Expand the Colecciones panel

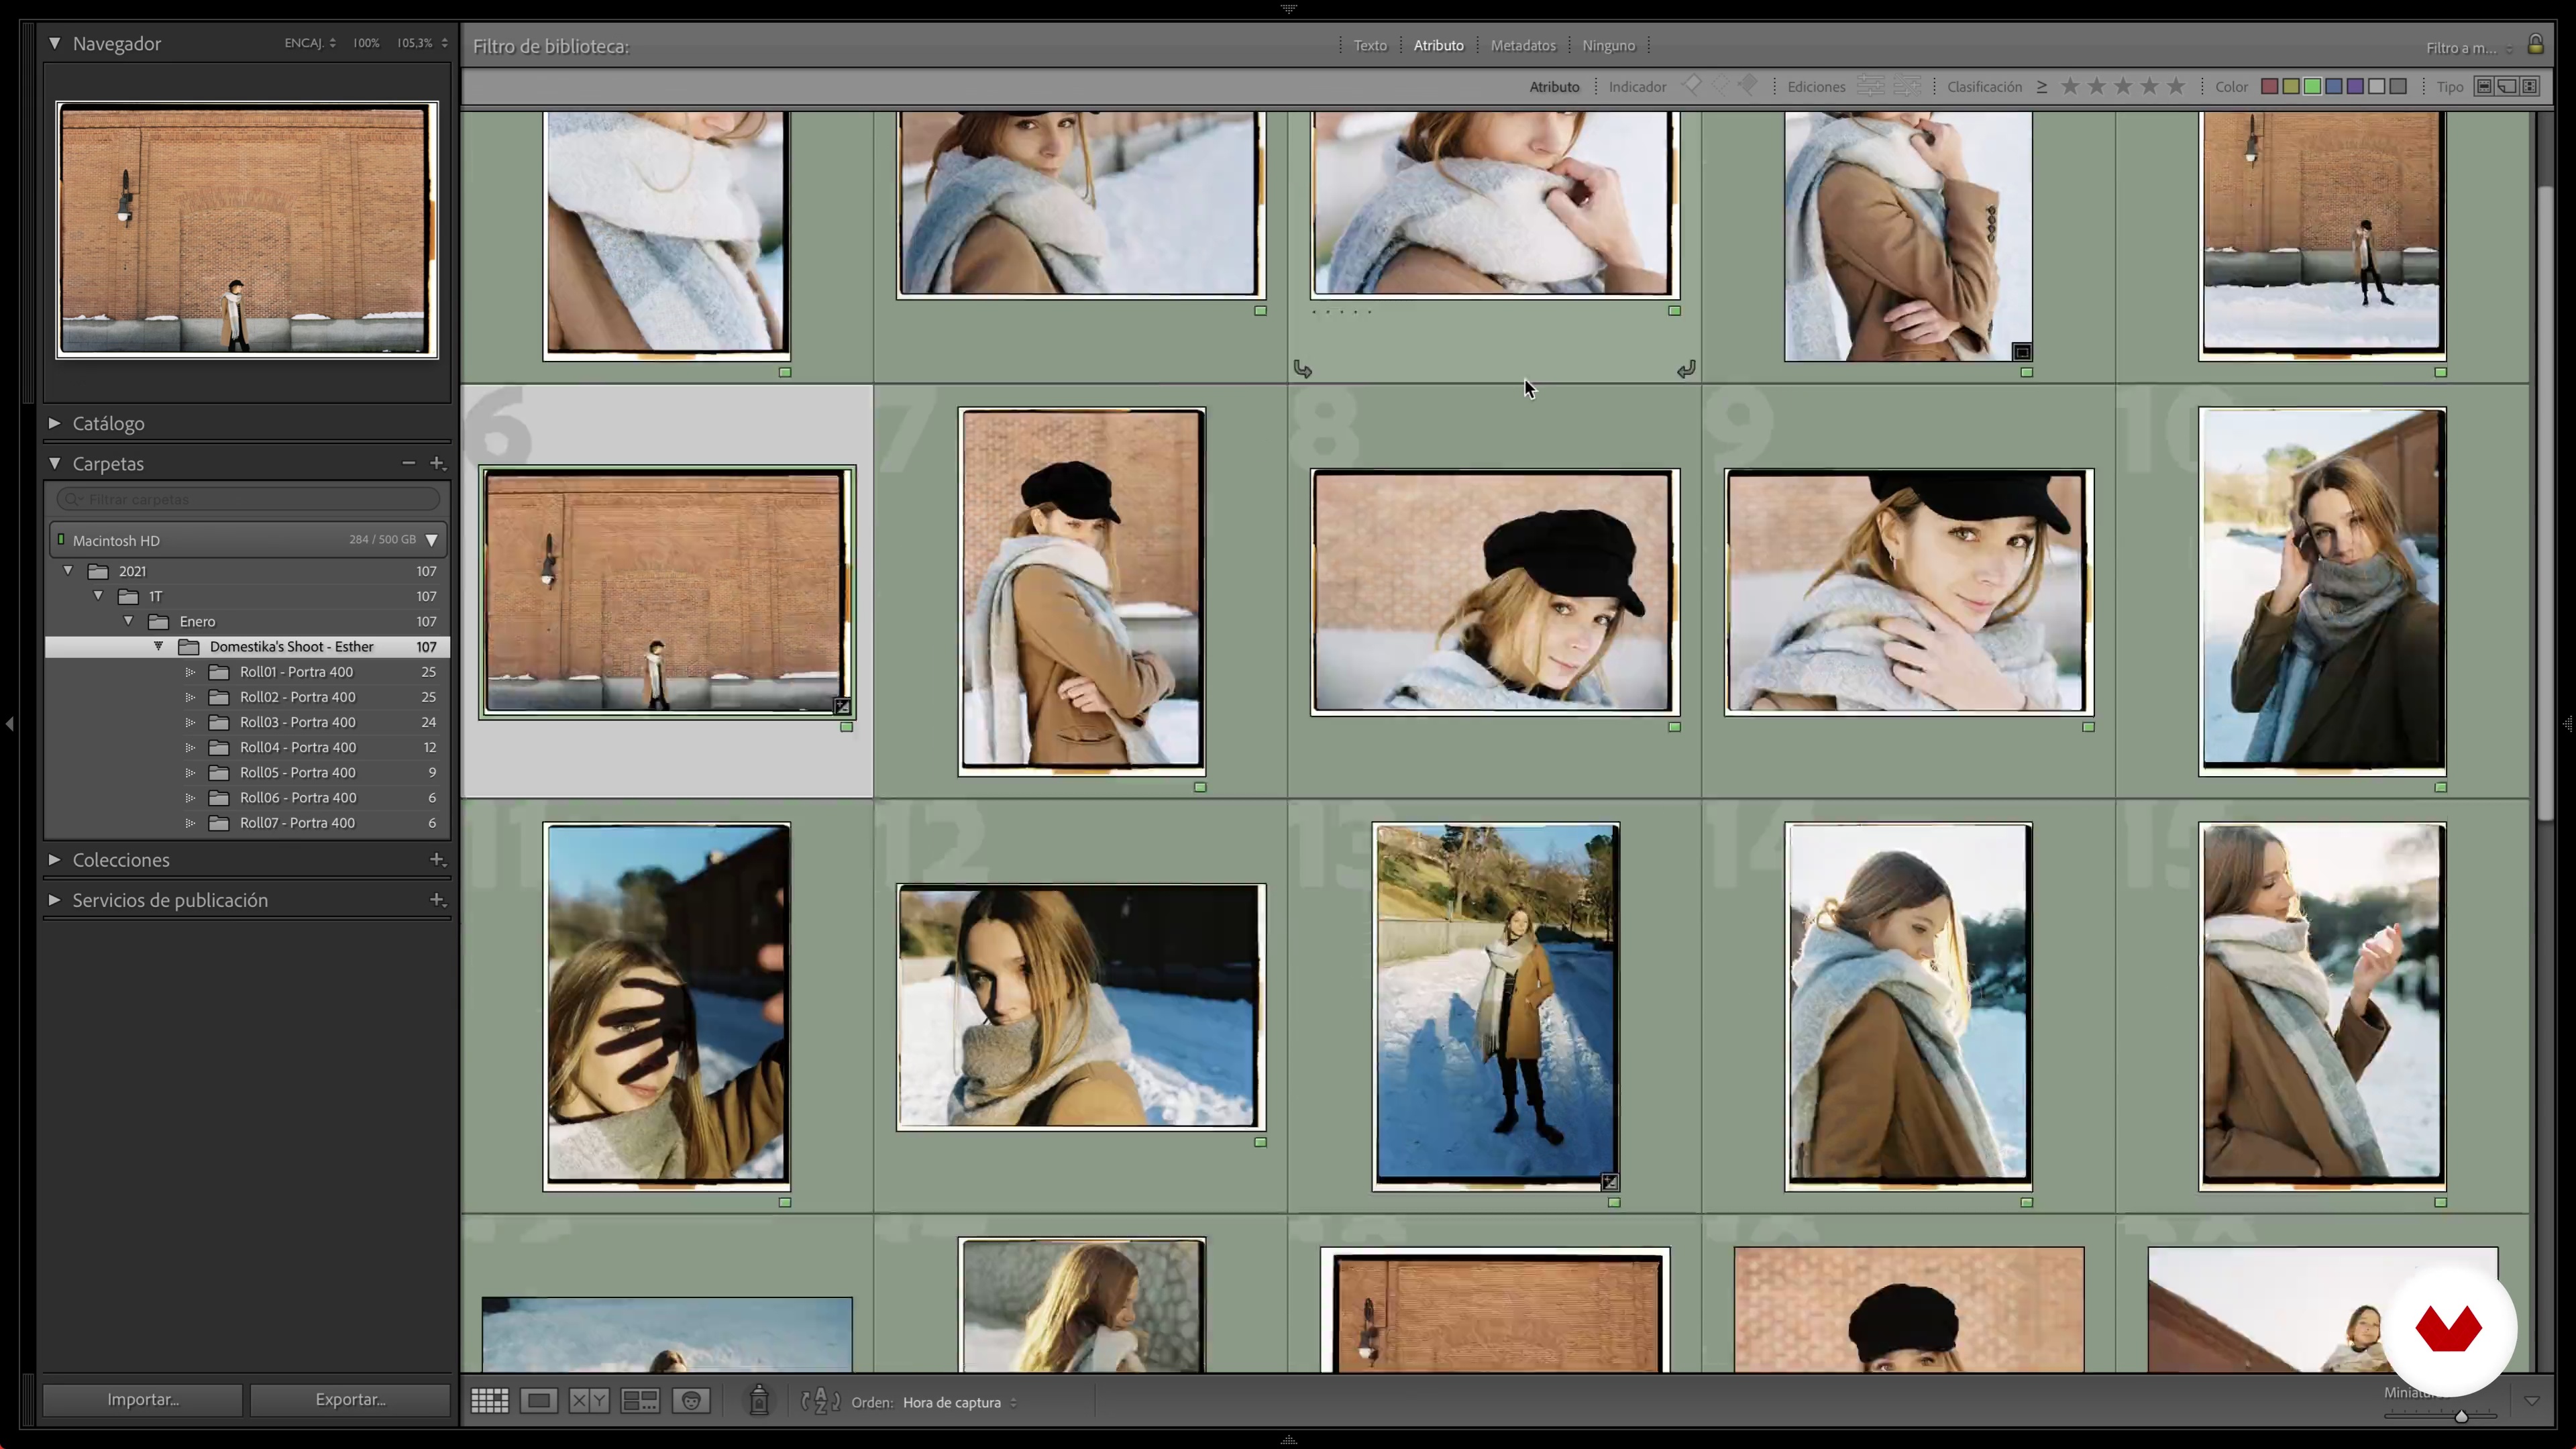click(54, 859)
